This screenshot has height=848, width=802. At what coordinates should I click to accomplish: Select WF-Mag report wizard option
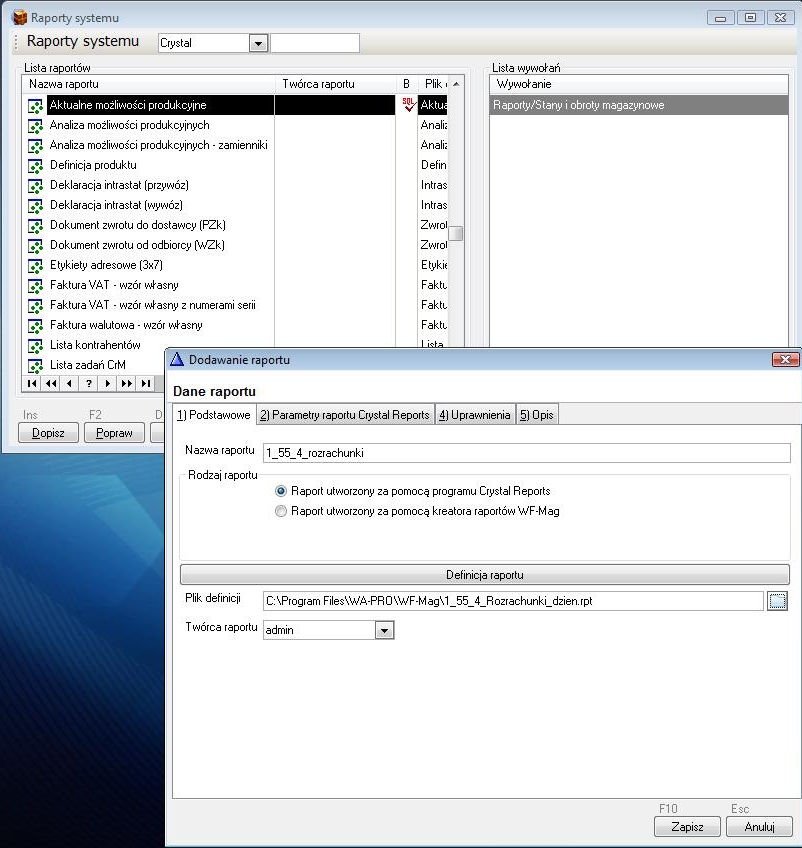(x=281, y=511)
